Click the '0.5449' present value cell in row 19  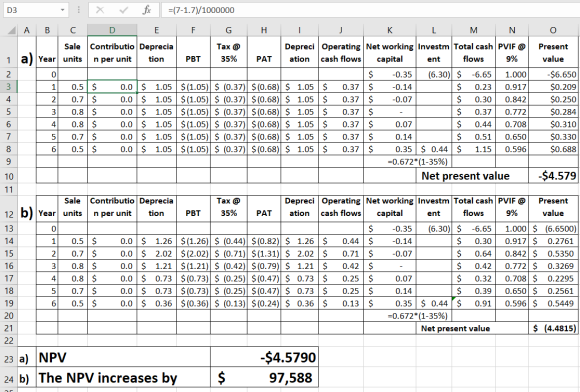(553, 303)
